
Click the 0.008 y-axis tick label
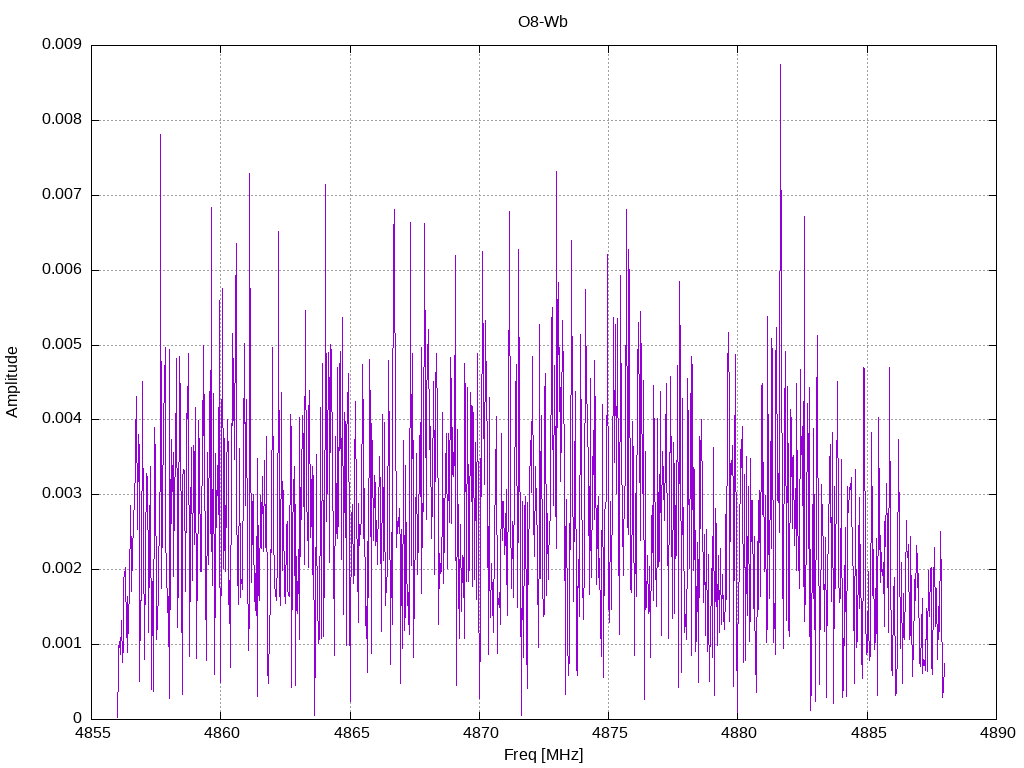(x=61, y=120)
